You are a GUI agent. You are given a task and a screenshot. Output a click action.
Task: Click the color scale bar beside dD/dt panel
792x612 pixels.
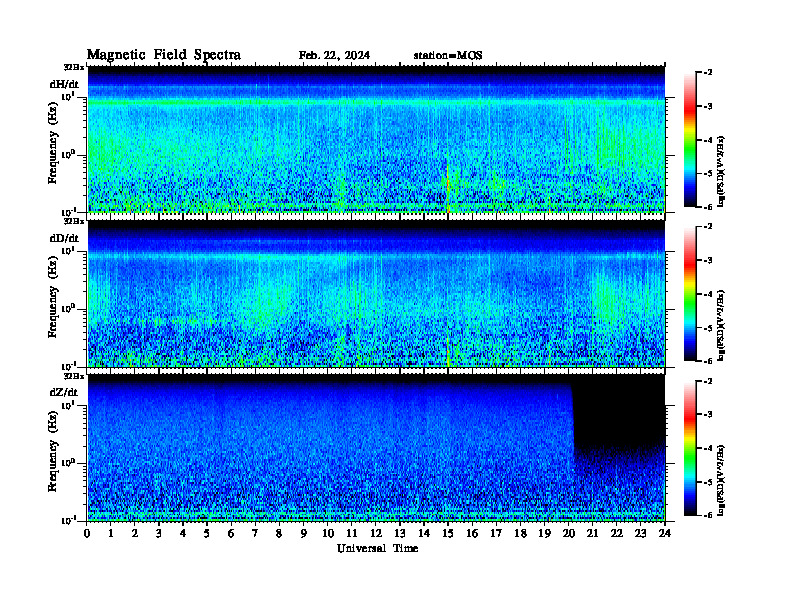click(x=690, y=294)
